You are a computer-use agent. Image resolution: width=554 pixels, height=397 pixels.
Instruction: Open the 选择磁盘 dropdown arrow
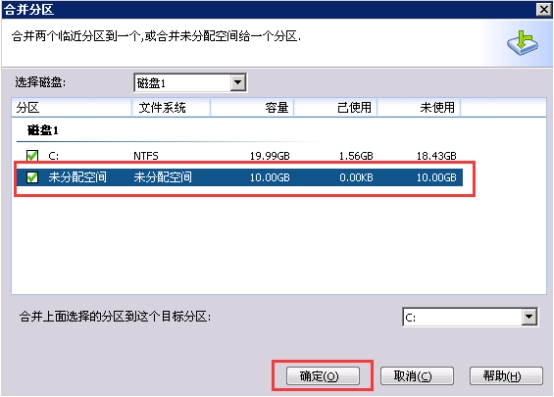238,83
